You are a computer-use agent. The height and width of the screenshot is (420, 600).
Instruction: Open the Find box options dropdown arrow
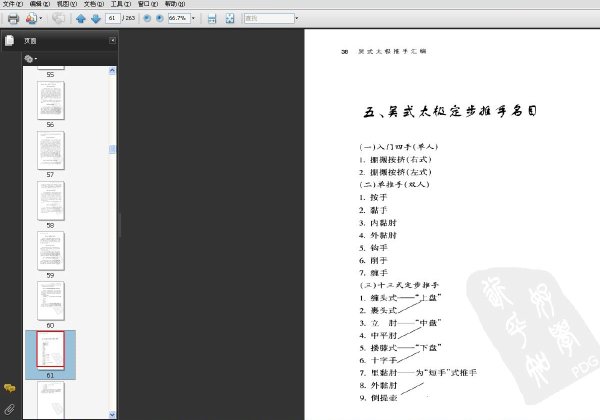coord(297,18)
